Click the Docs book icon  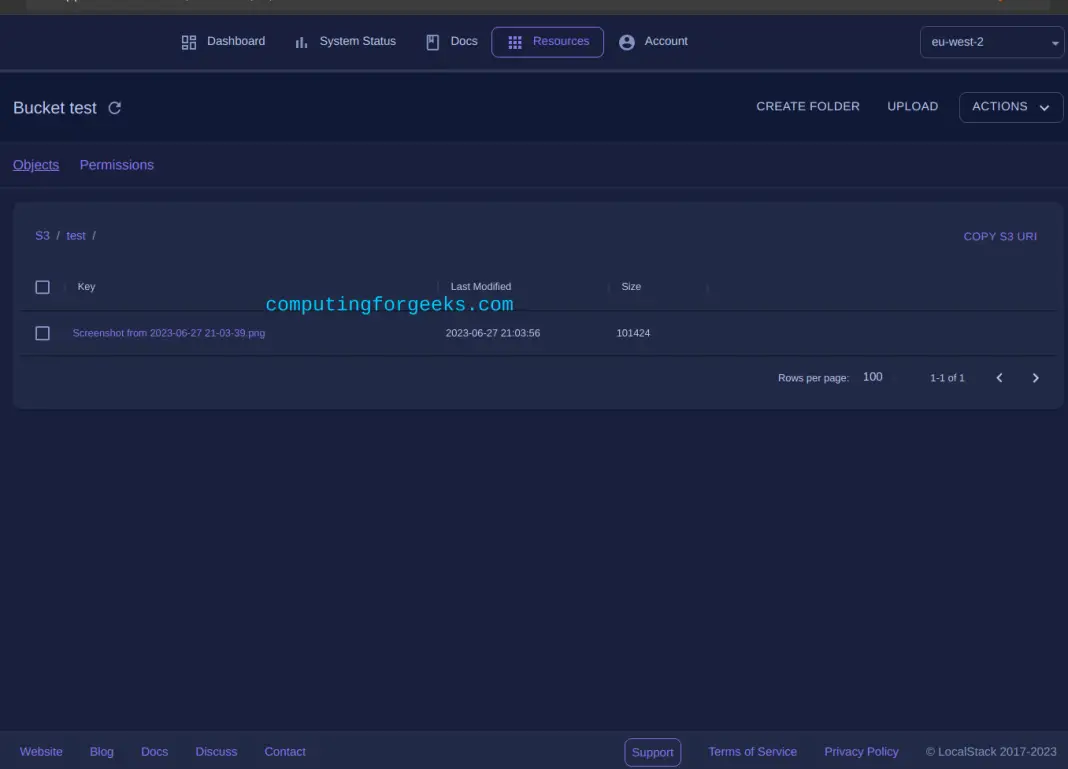[433, 42]
